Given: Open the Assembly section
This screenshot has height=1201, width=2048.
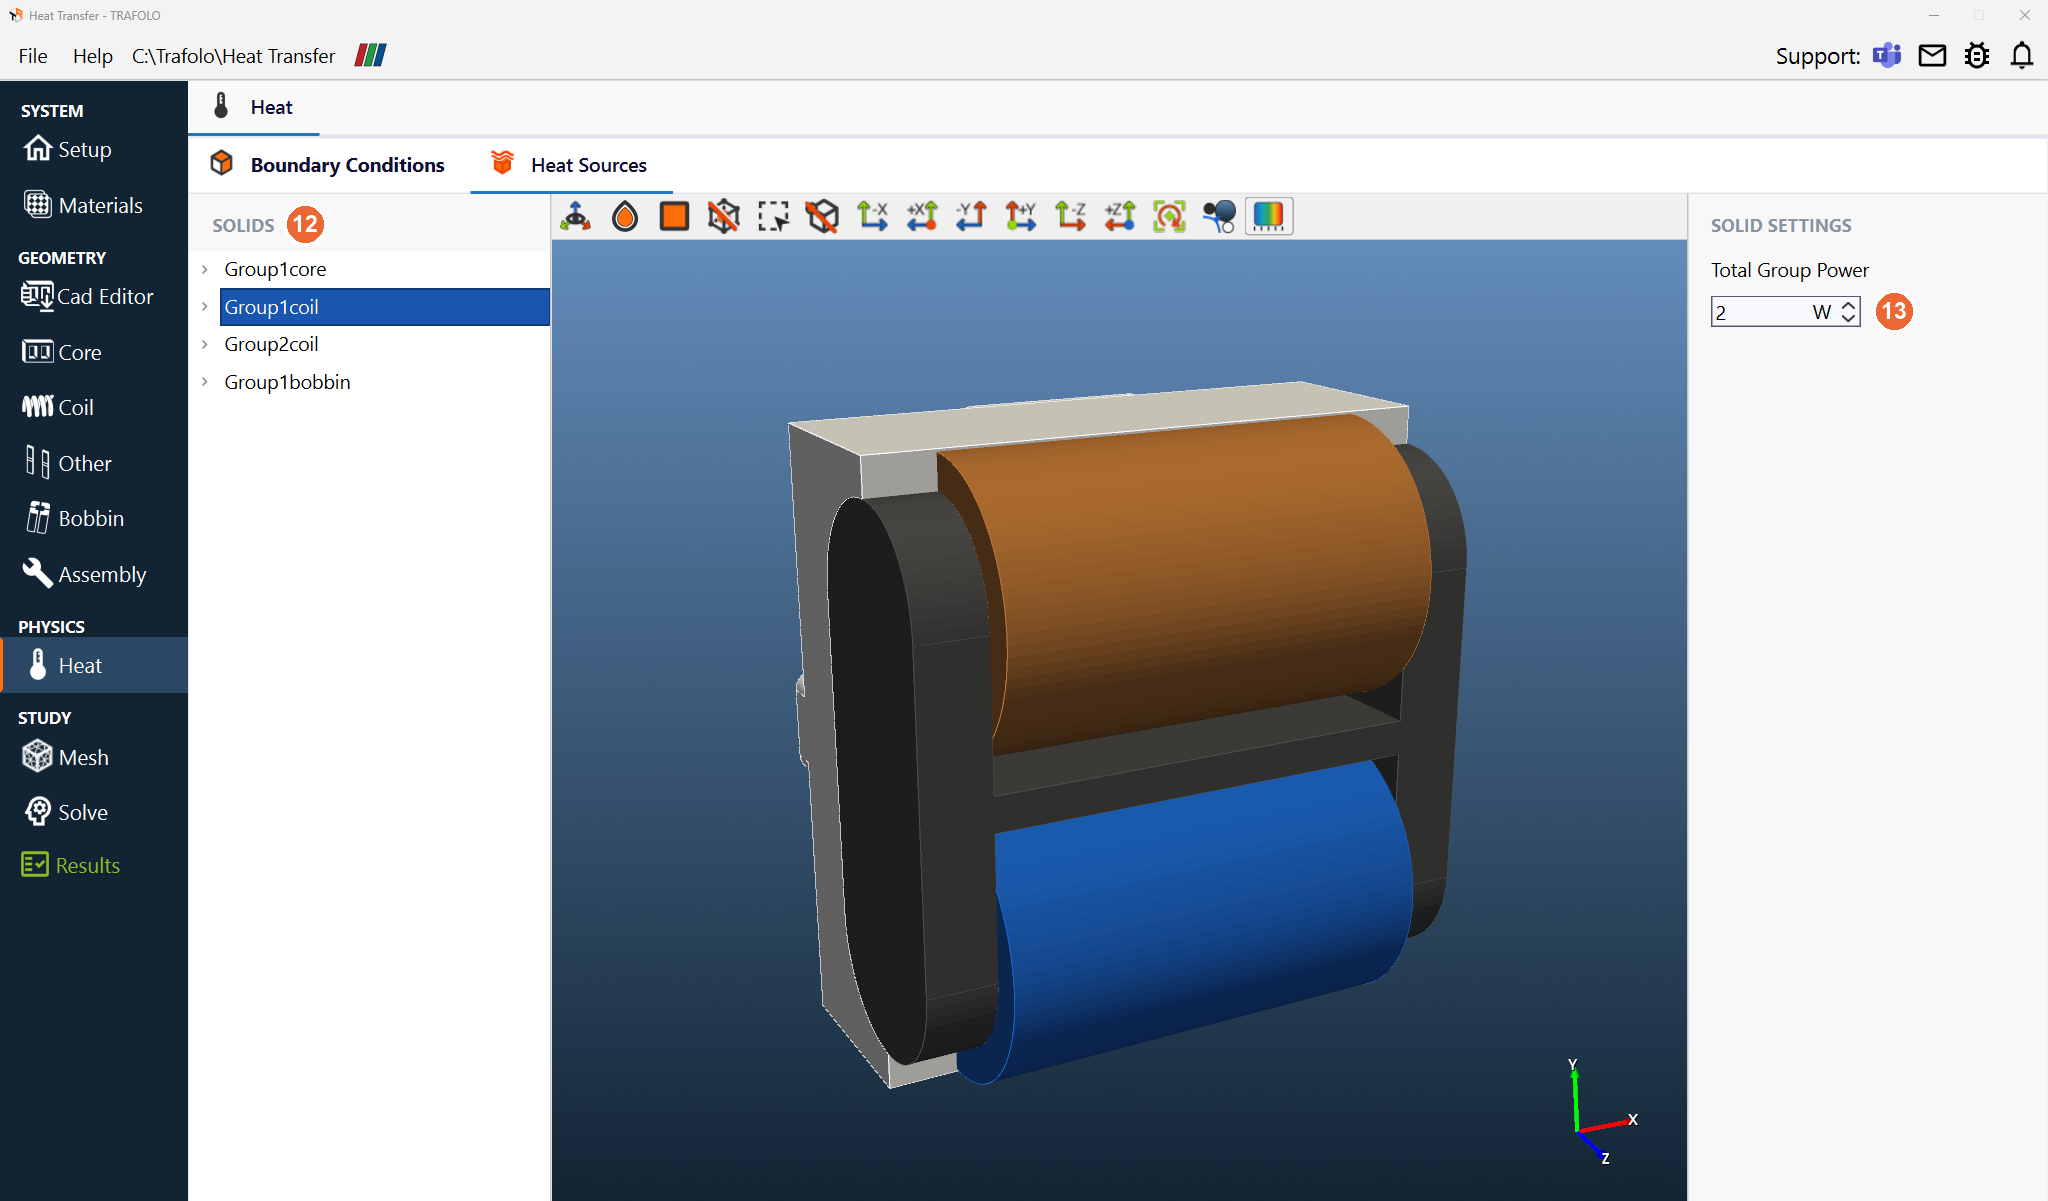Looking at the screenshot, I should [x=84, y=574].
